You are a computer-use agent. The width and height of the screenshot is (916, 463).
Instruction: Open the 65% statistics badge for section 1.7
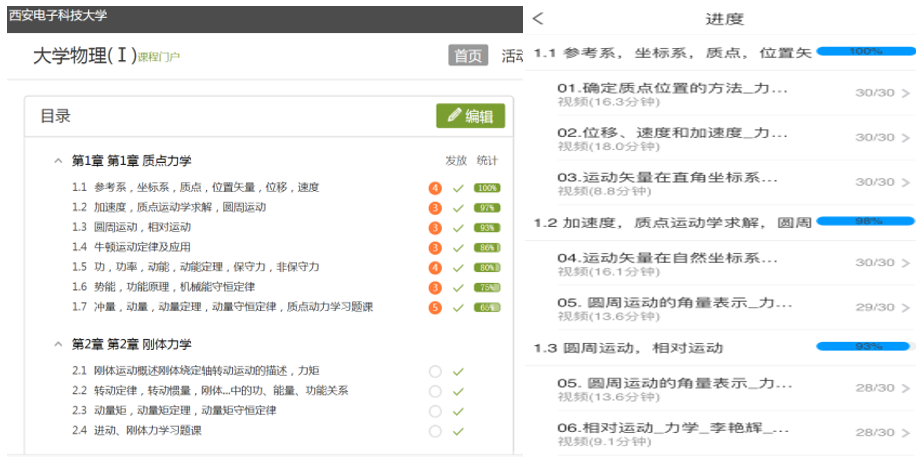(487, 307)
